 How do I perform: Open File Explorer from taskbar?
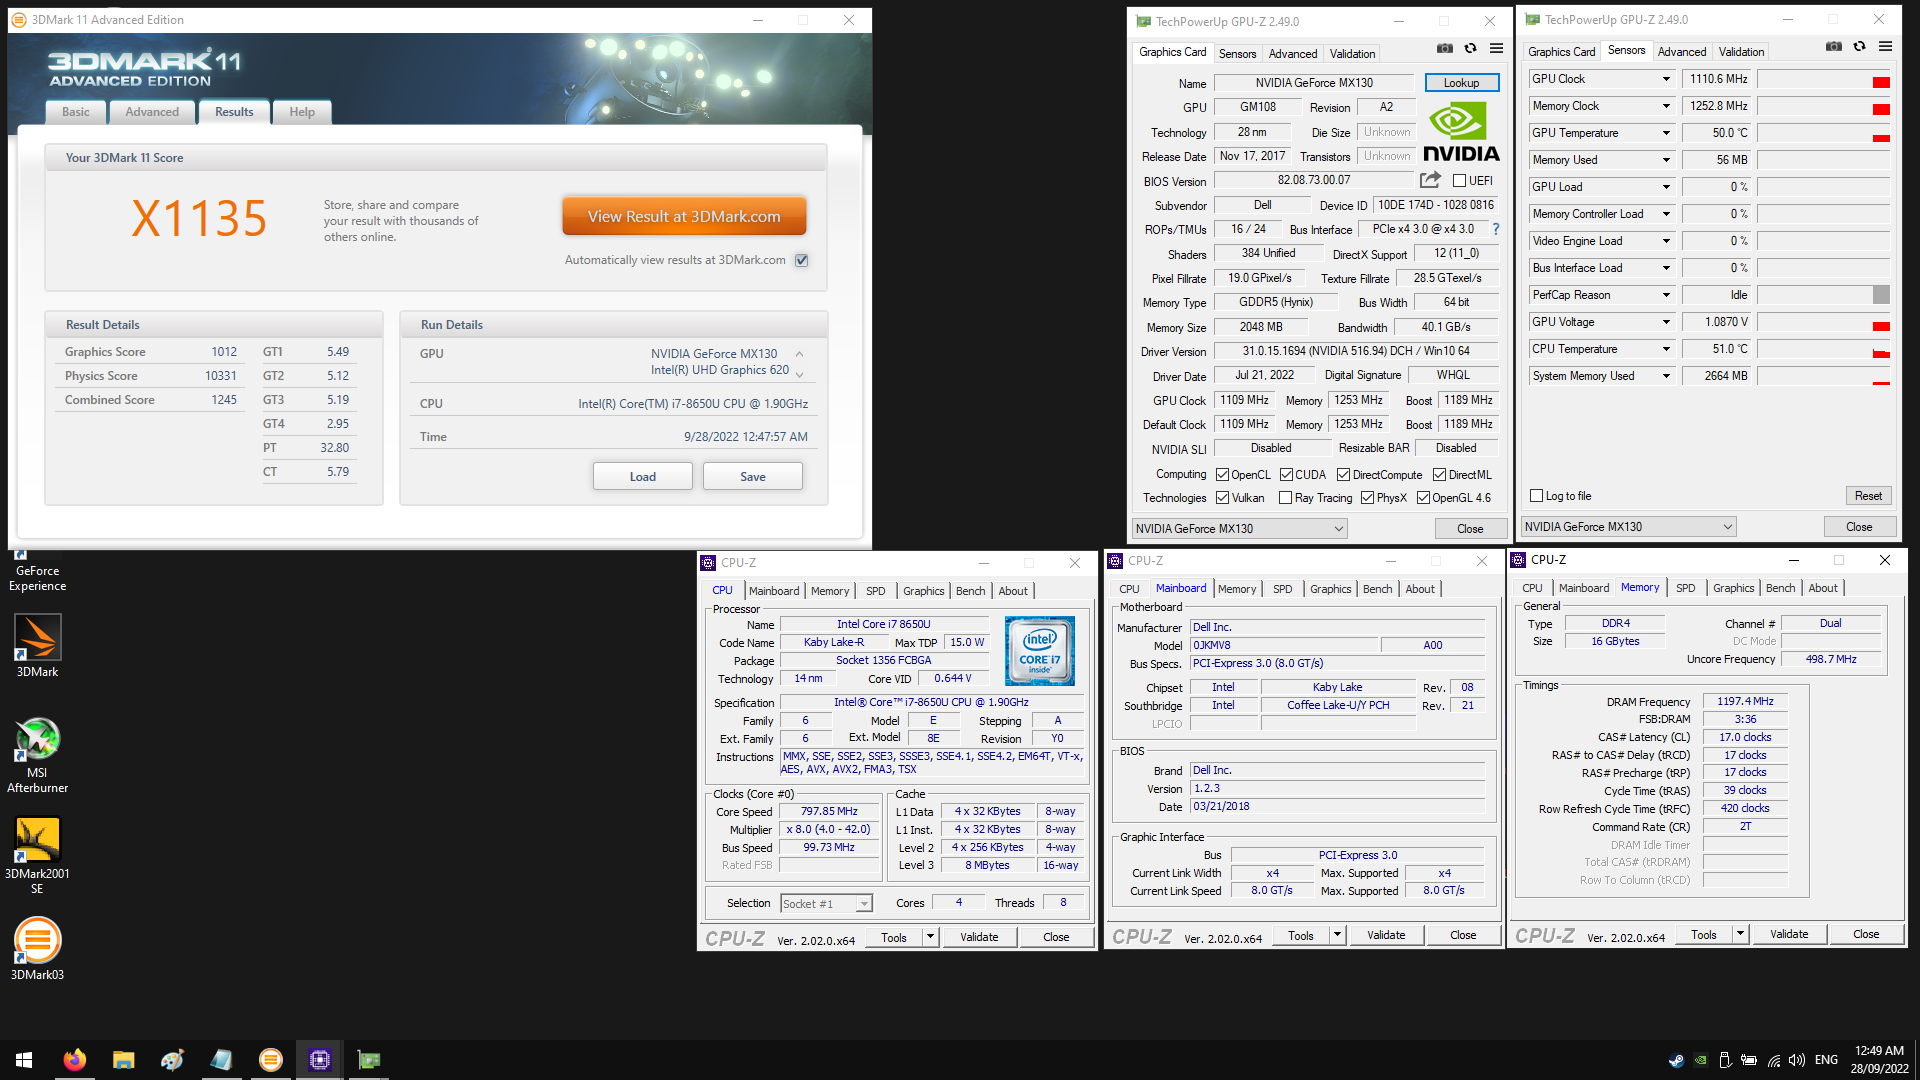coord(123,1060)
